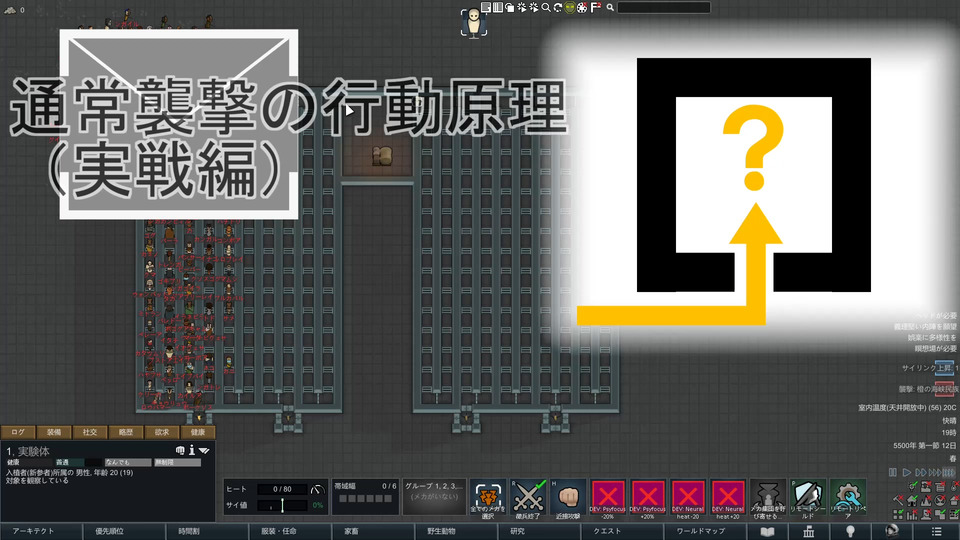Adjust the サイ値 psyfocus target slider
This screenshot has height=540, width=960.
pos(282,505)
